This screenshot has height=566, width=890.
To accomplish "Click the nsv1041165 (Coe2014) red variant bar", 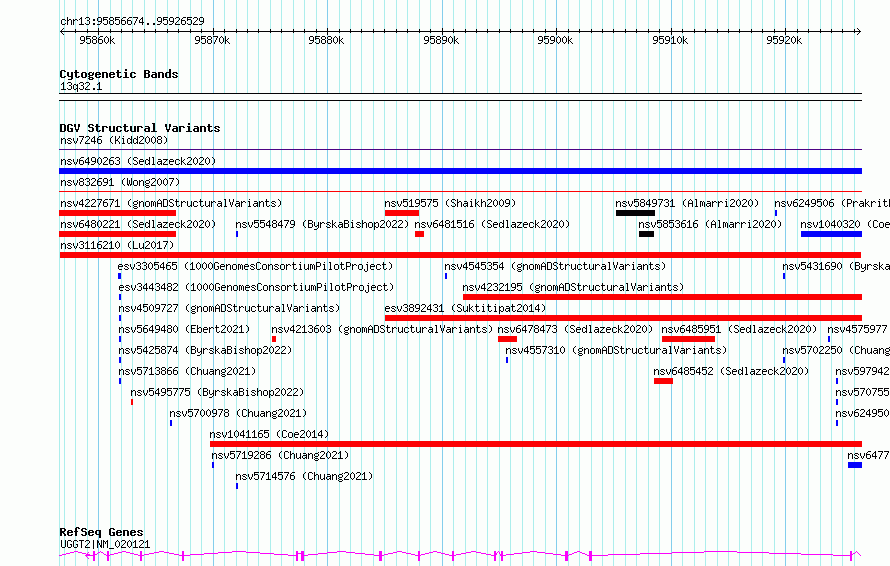I will tap(536, 444).
